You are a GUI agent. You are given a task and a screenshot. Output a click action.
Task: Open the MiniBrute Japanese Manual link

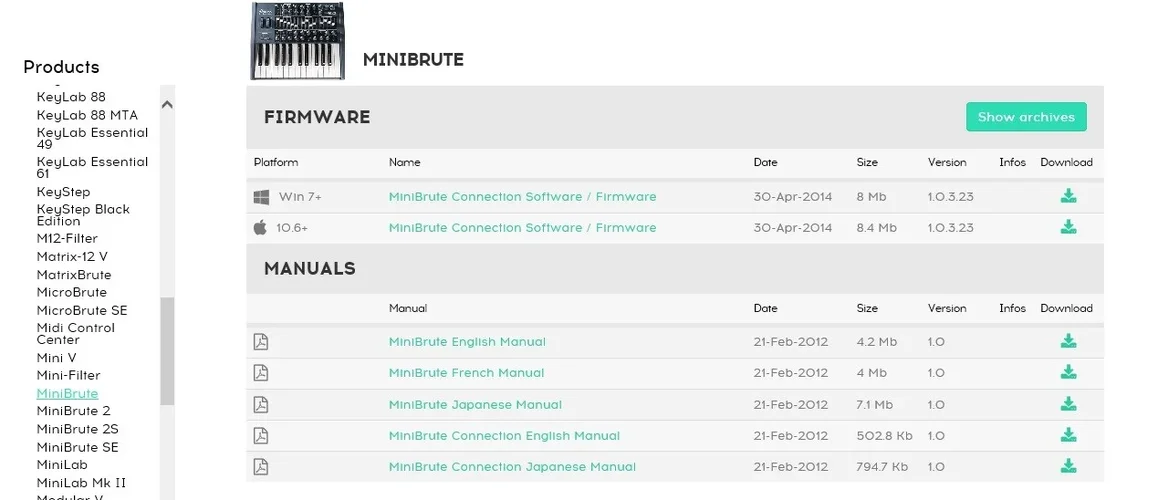tap(475, 405)
